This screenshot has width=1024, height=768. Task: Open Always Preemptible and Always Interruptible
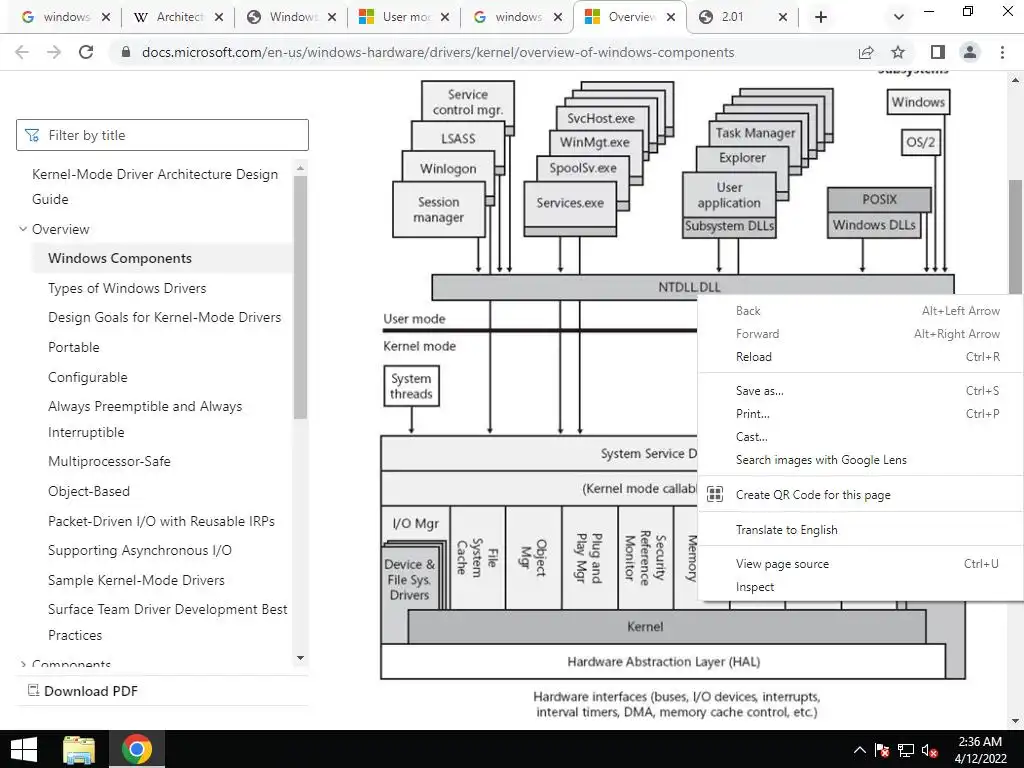145,419
